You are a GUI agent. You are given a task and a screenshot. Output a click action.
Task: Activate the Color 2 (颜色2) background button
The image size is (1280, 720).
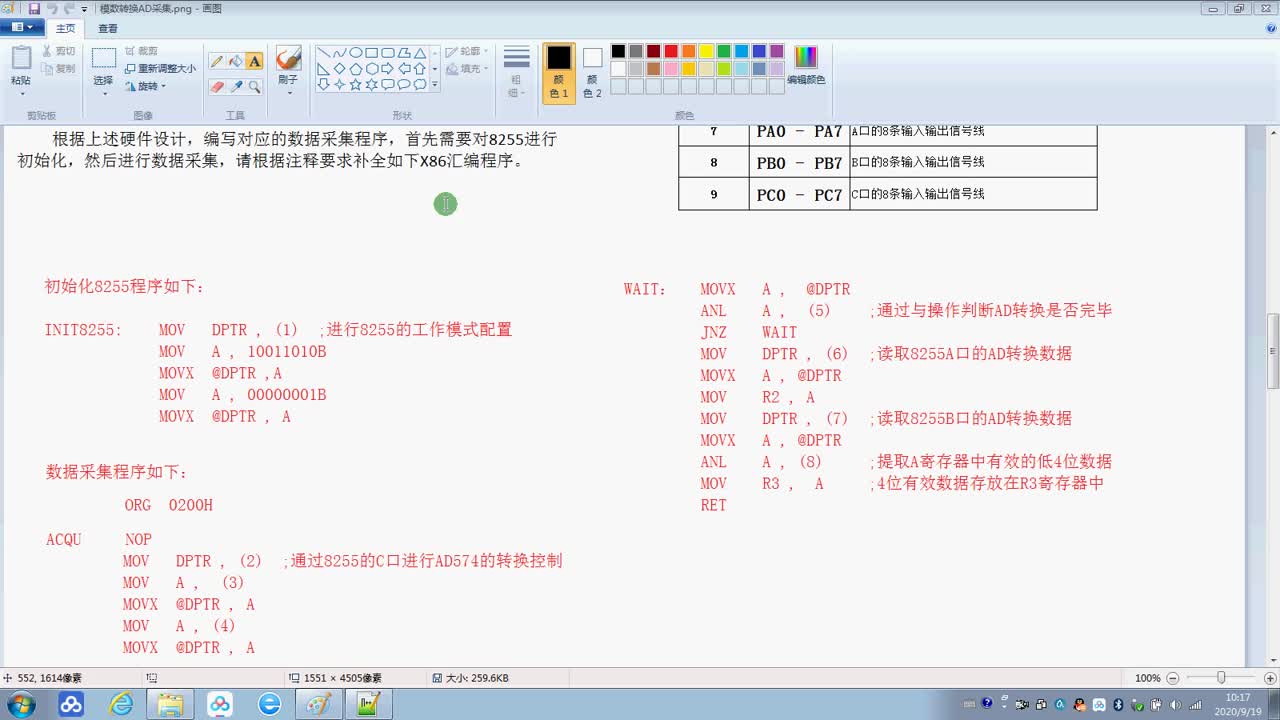pos(592,72)
